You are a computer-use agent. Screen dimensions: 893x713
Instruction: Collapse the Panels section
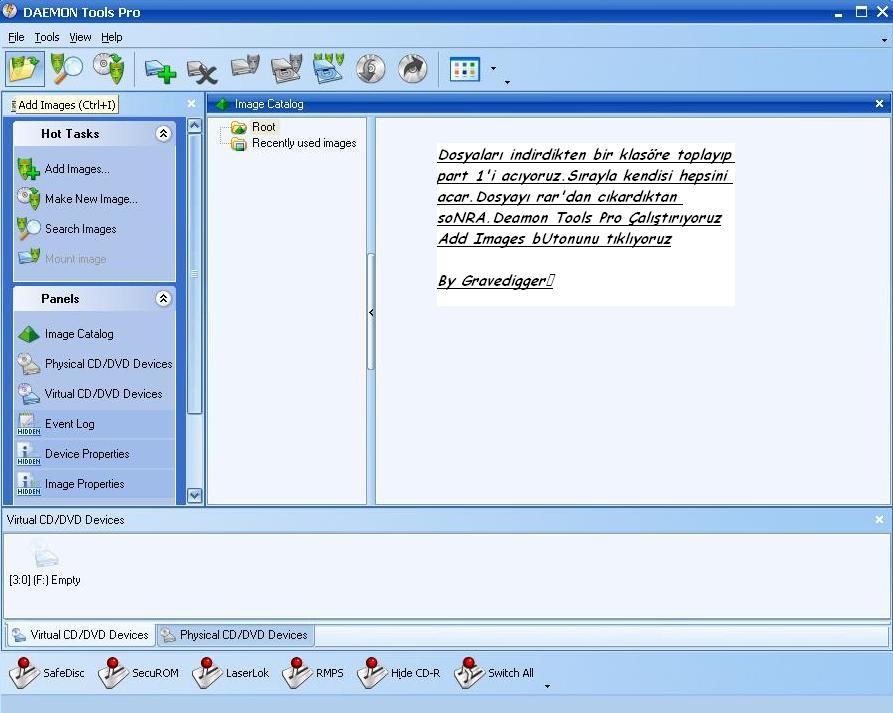tap(163, 298)
